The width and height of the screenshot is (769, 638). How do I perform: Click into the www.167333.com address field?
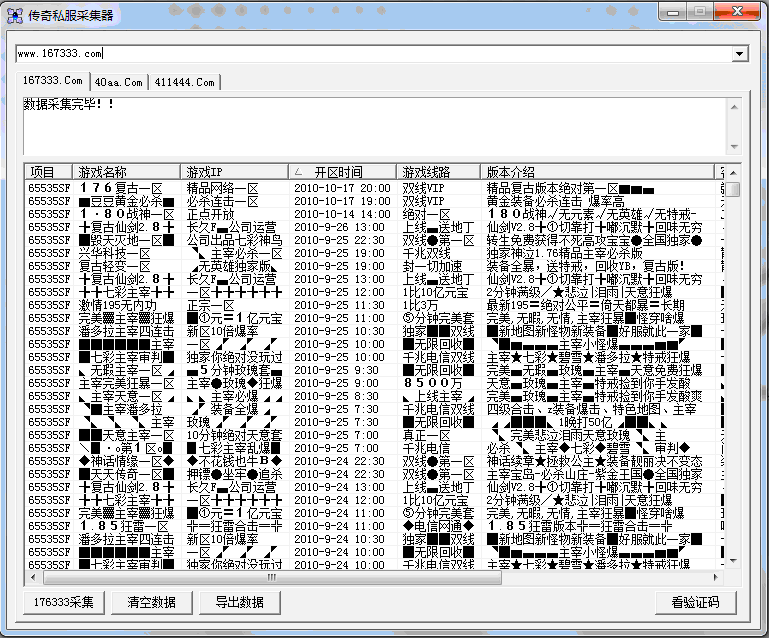click(x=370, y=54)
